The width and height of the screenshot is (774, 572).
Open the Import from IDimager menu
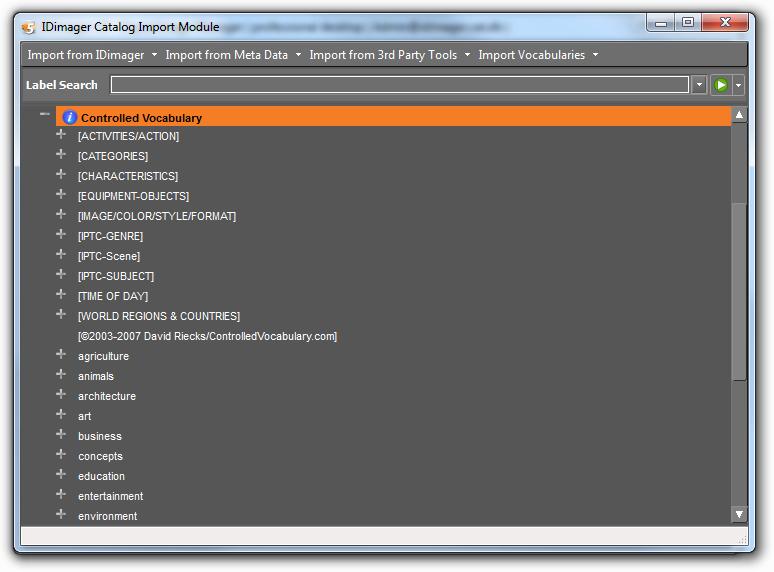(91, 55)
